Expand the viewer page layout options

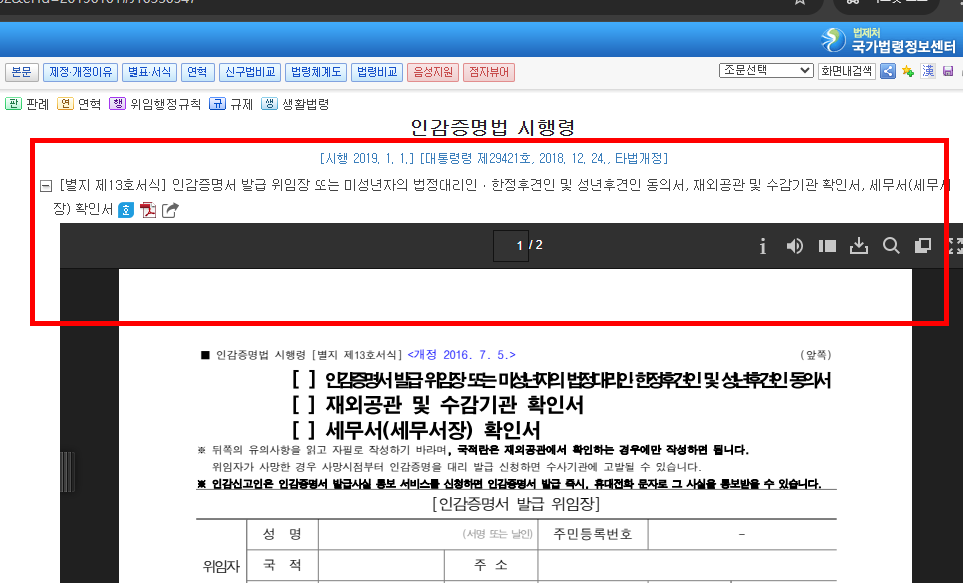point(827,246)
